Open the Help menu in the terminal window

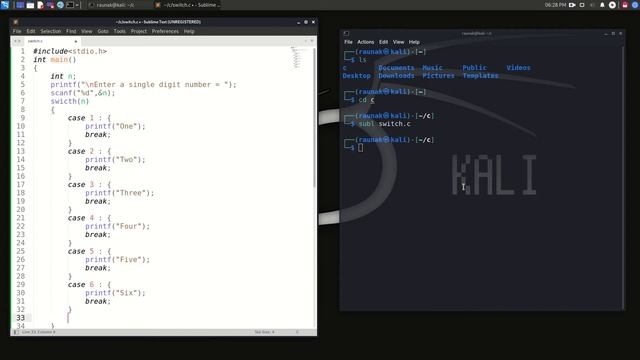coord(414,42)
